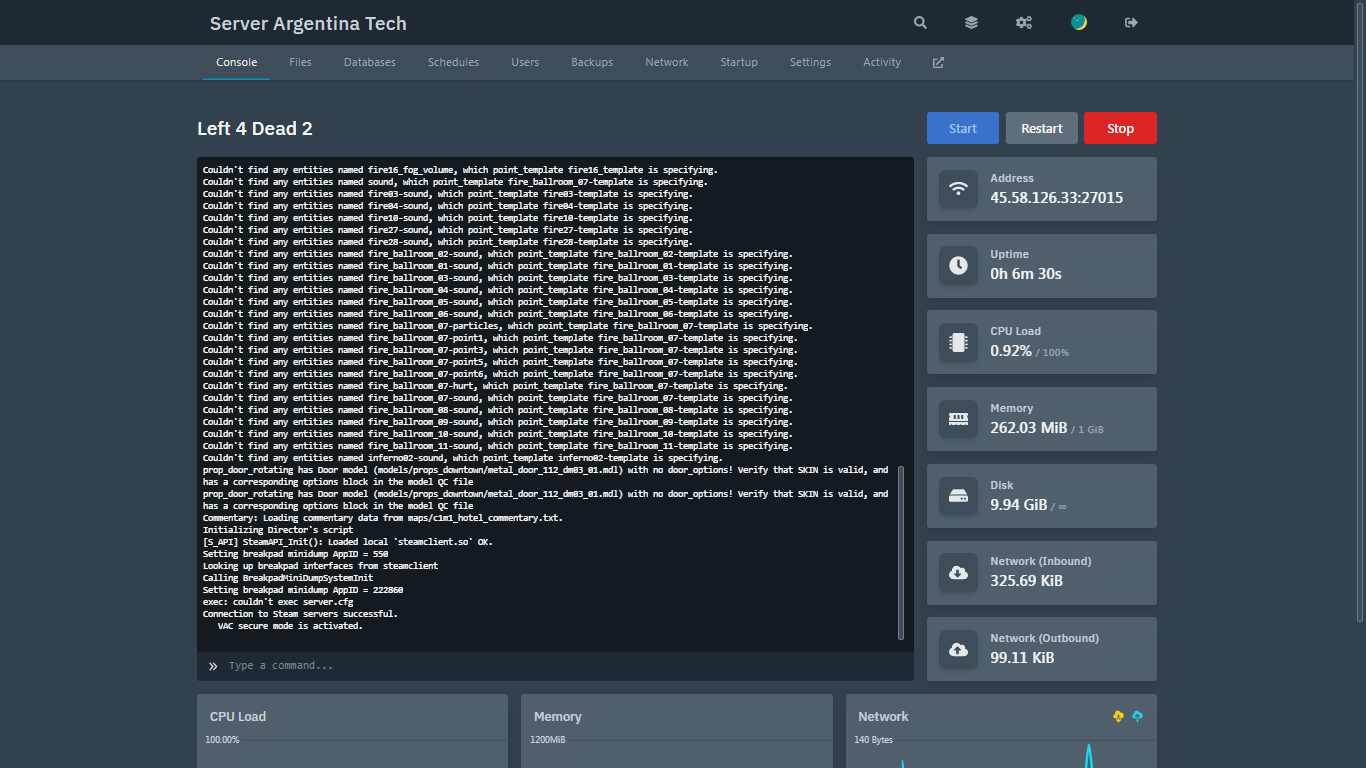This screenshot has height=768, width=1366.
Task: Click the Wi-Fi icon beside Address
Action: pos(958,189)
